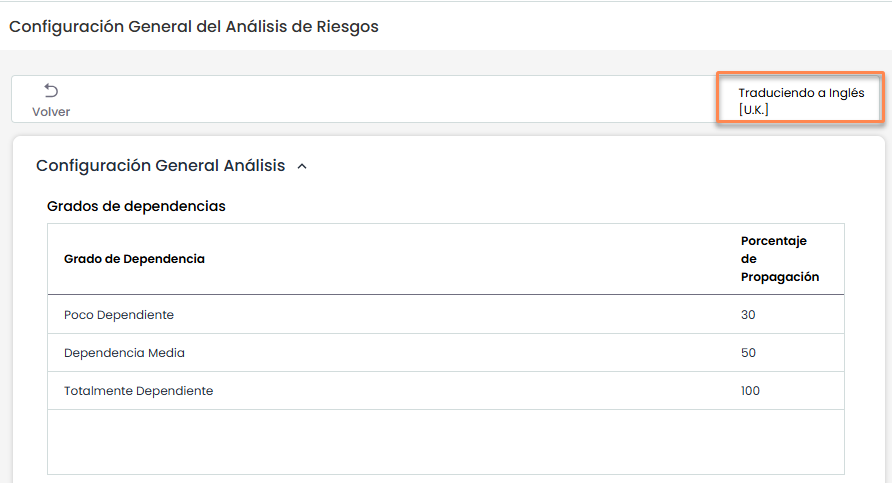Screen dimensions: 892x483
Task: Click the grey band beneath the page title
Action: point(445,62)
